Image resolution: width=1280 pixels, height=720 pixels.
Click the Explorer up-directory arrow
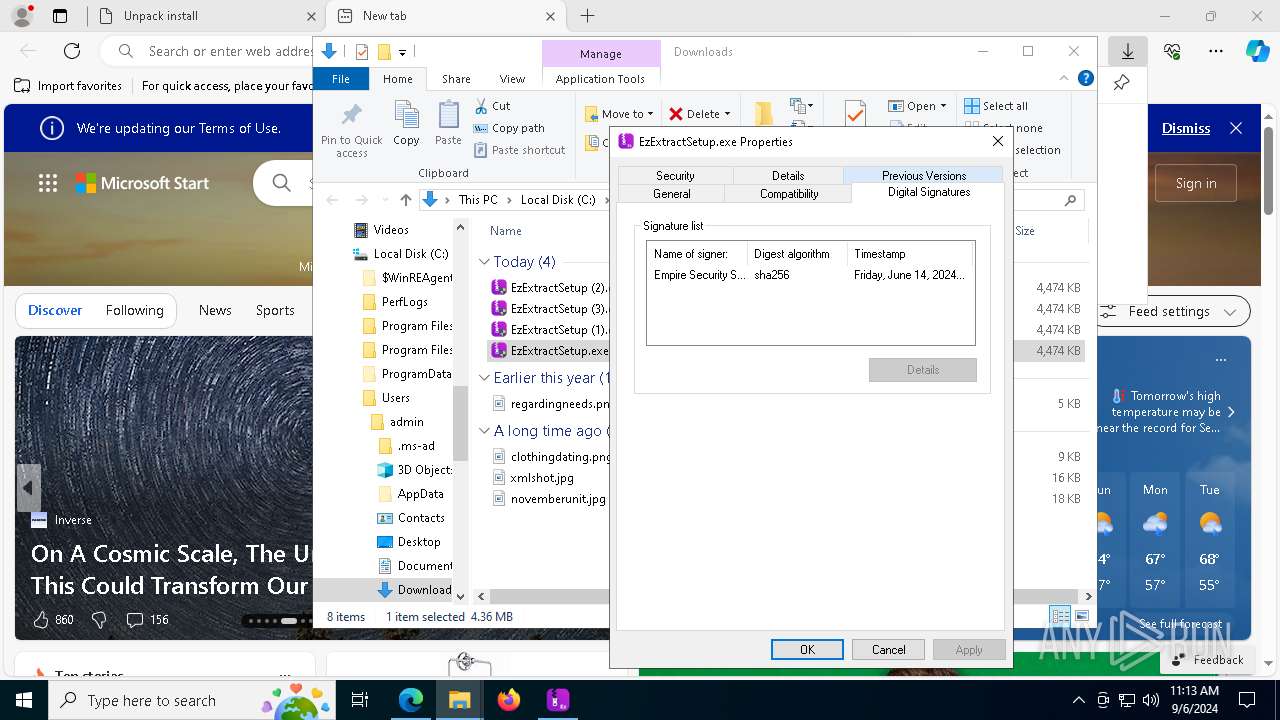pos(405,200)
